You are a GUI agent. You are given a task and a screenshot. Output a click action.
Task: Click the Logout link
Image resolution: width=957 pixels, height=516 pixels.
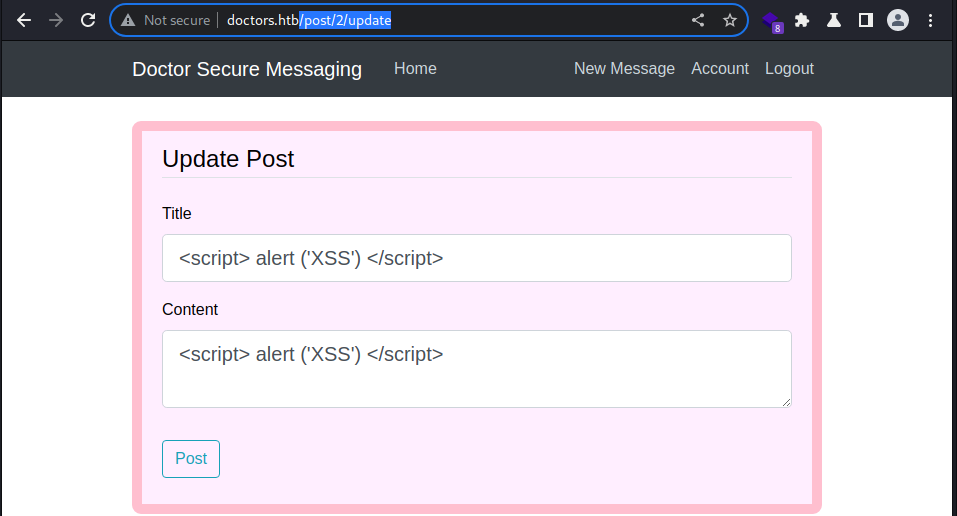click(x=789, y=68)
